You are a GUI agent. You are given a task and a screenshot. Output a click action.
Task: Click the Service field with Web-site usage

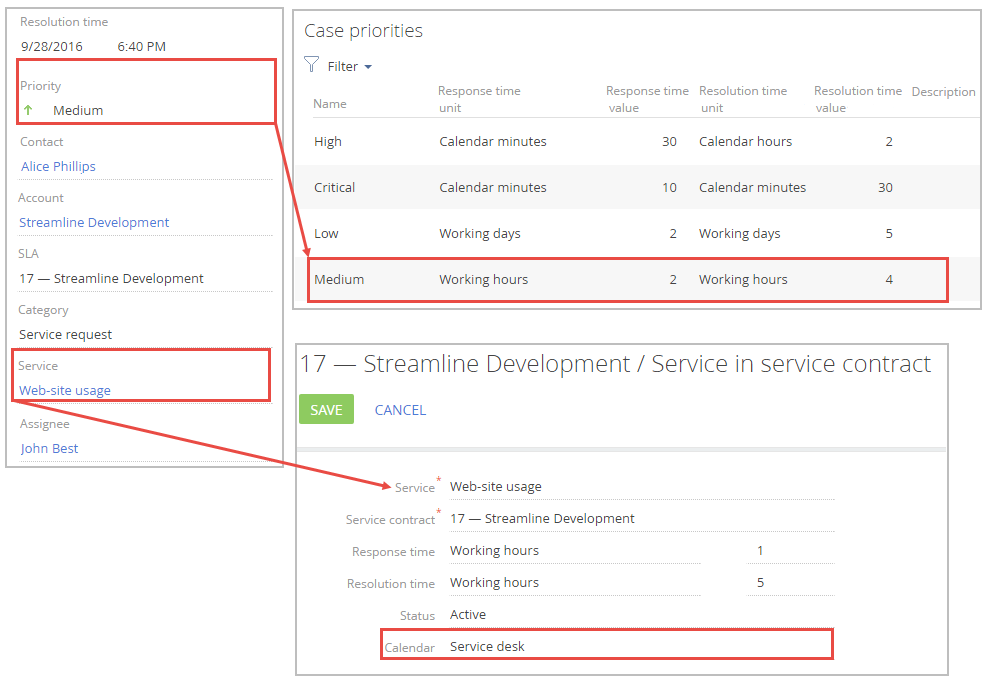[x=640, y=487]
